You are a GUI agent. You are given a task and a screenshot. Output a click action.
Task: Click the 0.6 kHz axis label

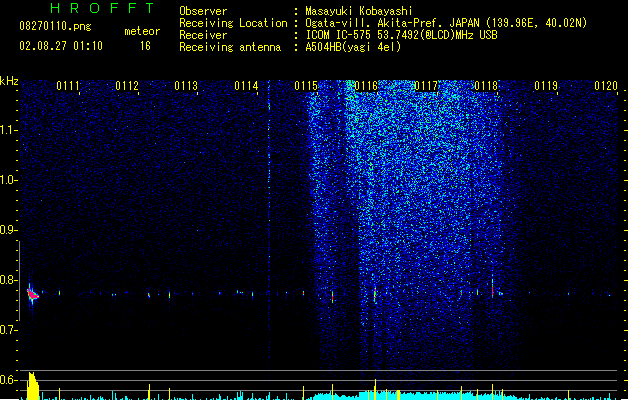coord(9,380)
